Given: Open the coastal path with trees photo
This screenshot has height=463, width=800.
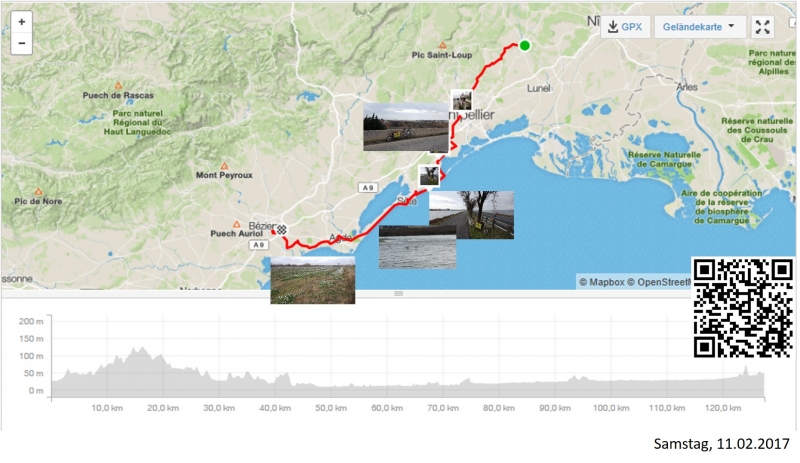Looking at the screenshot, I should [x=471, y=215].
